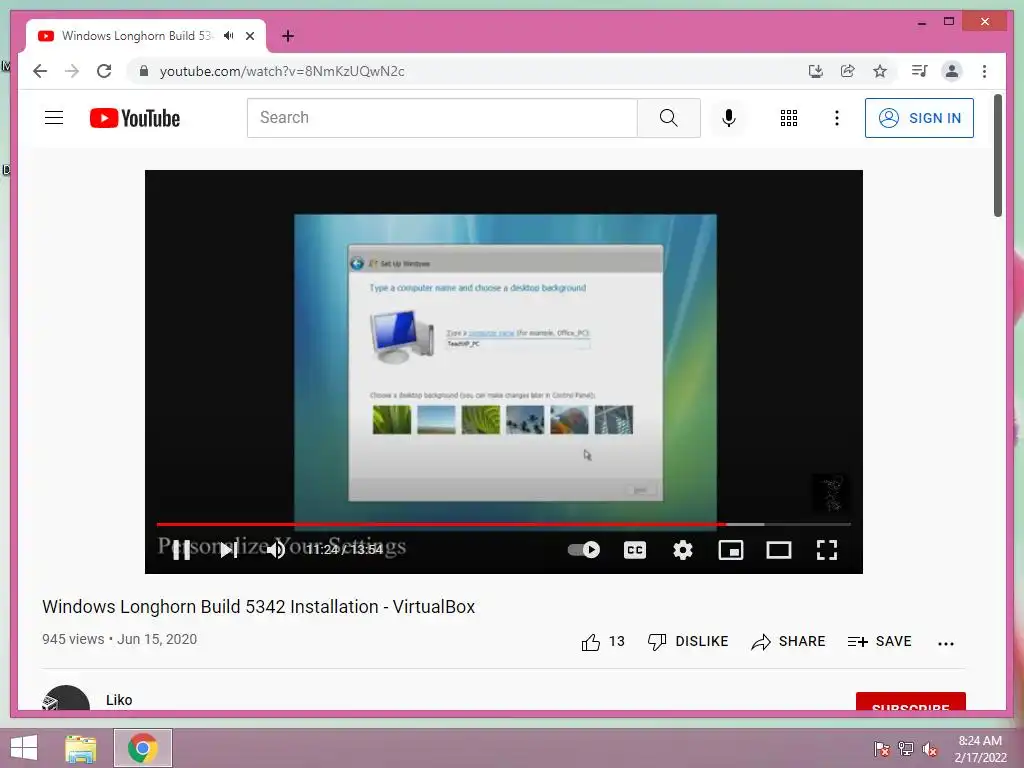Switch to miniplayer mode
Screen dimensions: 1024x768
click(x=731, y=550)
